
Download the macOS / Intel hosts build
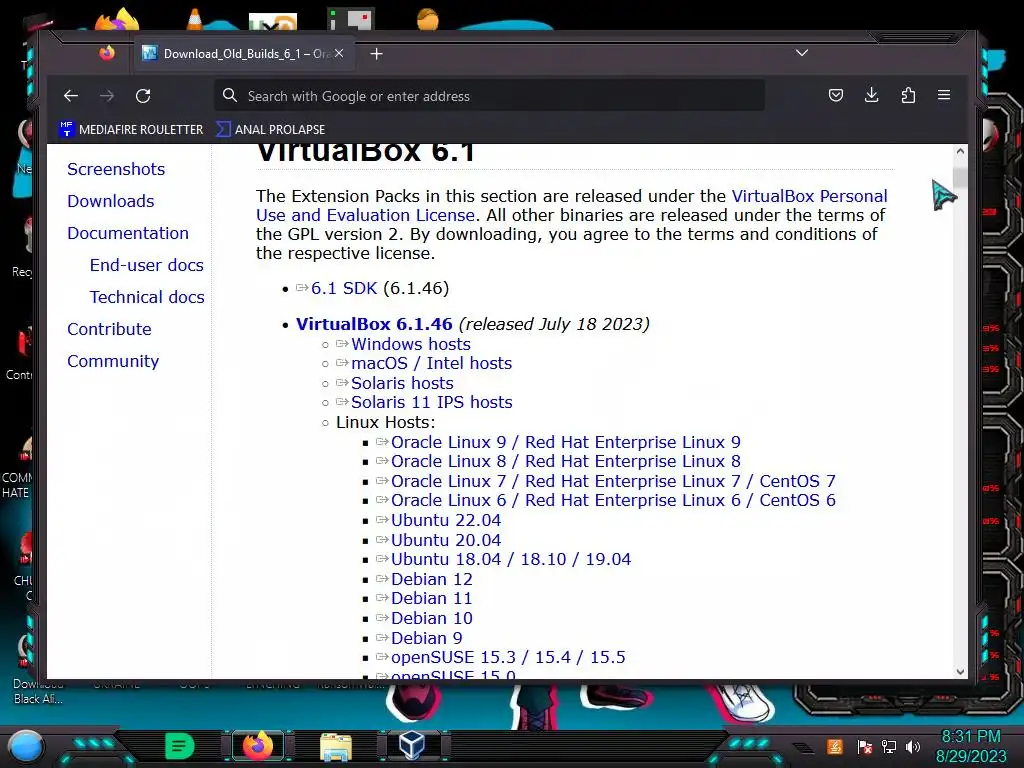432,363
